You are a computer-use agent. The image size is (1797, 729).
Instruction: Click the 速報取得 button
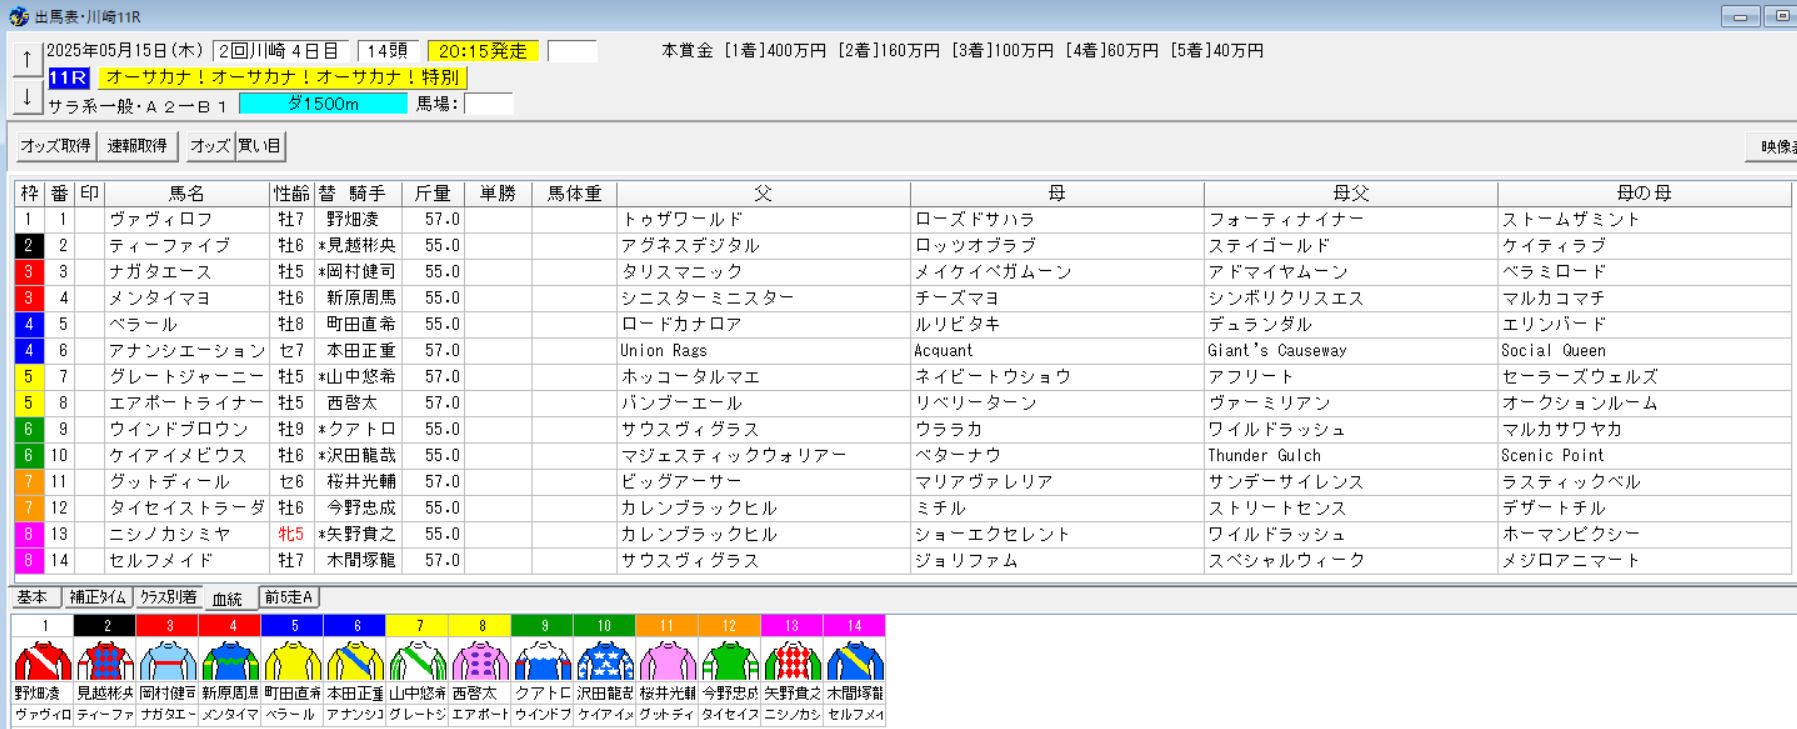[137, 146]
